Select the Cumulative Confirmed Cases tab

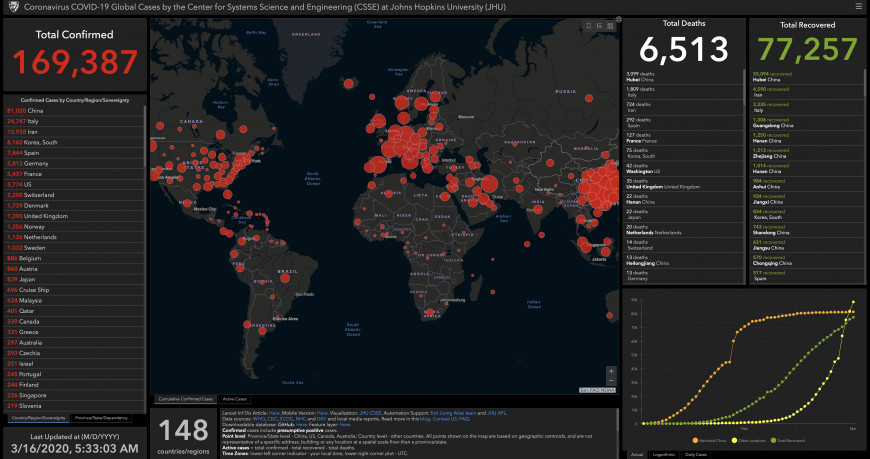(184, 399)
